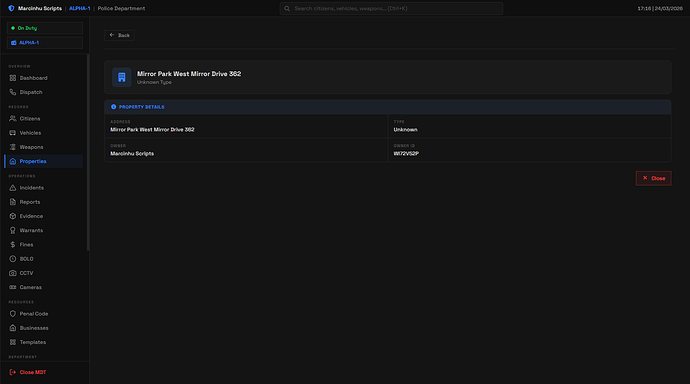Click the Property Details info icon

click(114, 107)
